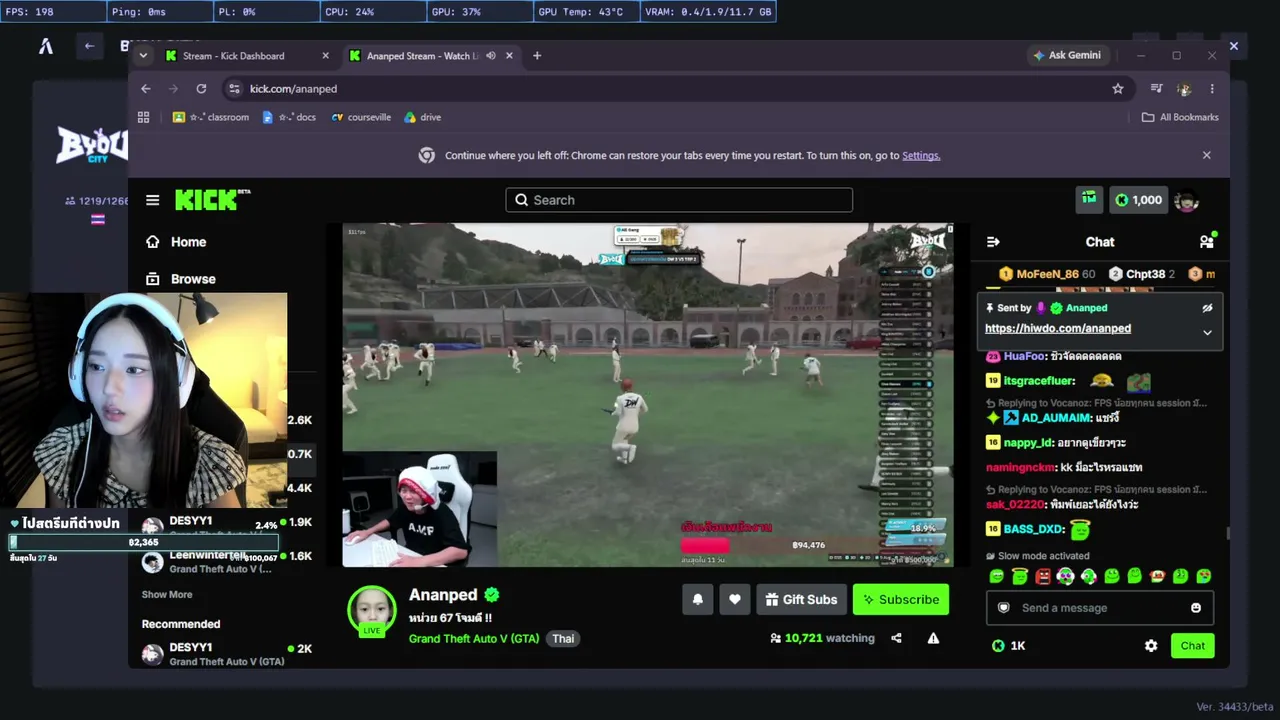Go back in Chrome

[x=146, y=89]
